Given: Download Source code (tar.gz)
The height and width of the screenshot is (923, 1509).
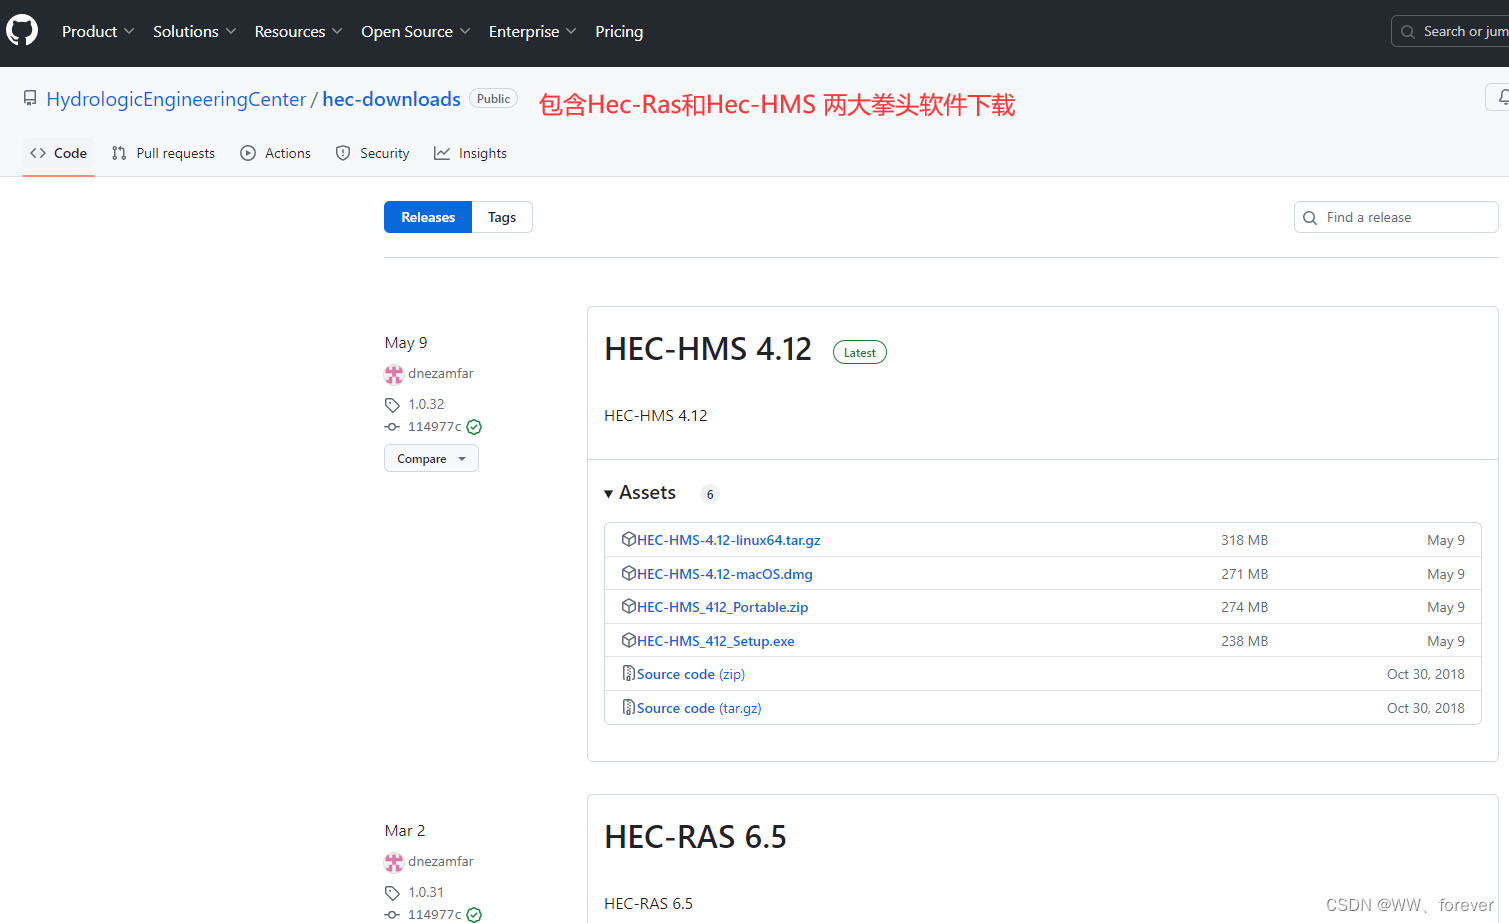Looking at the screenshot, I should pos(699,708).
